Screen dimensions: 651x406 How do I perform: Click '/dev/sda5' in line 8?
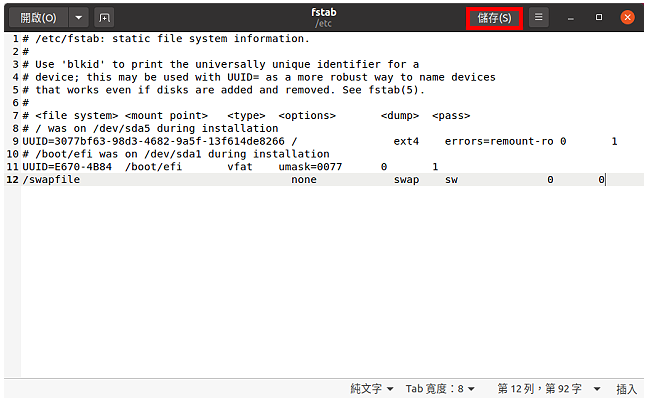click(x=121, y=128)
